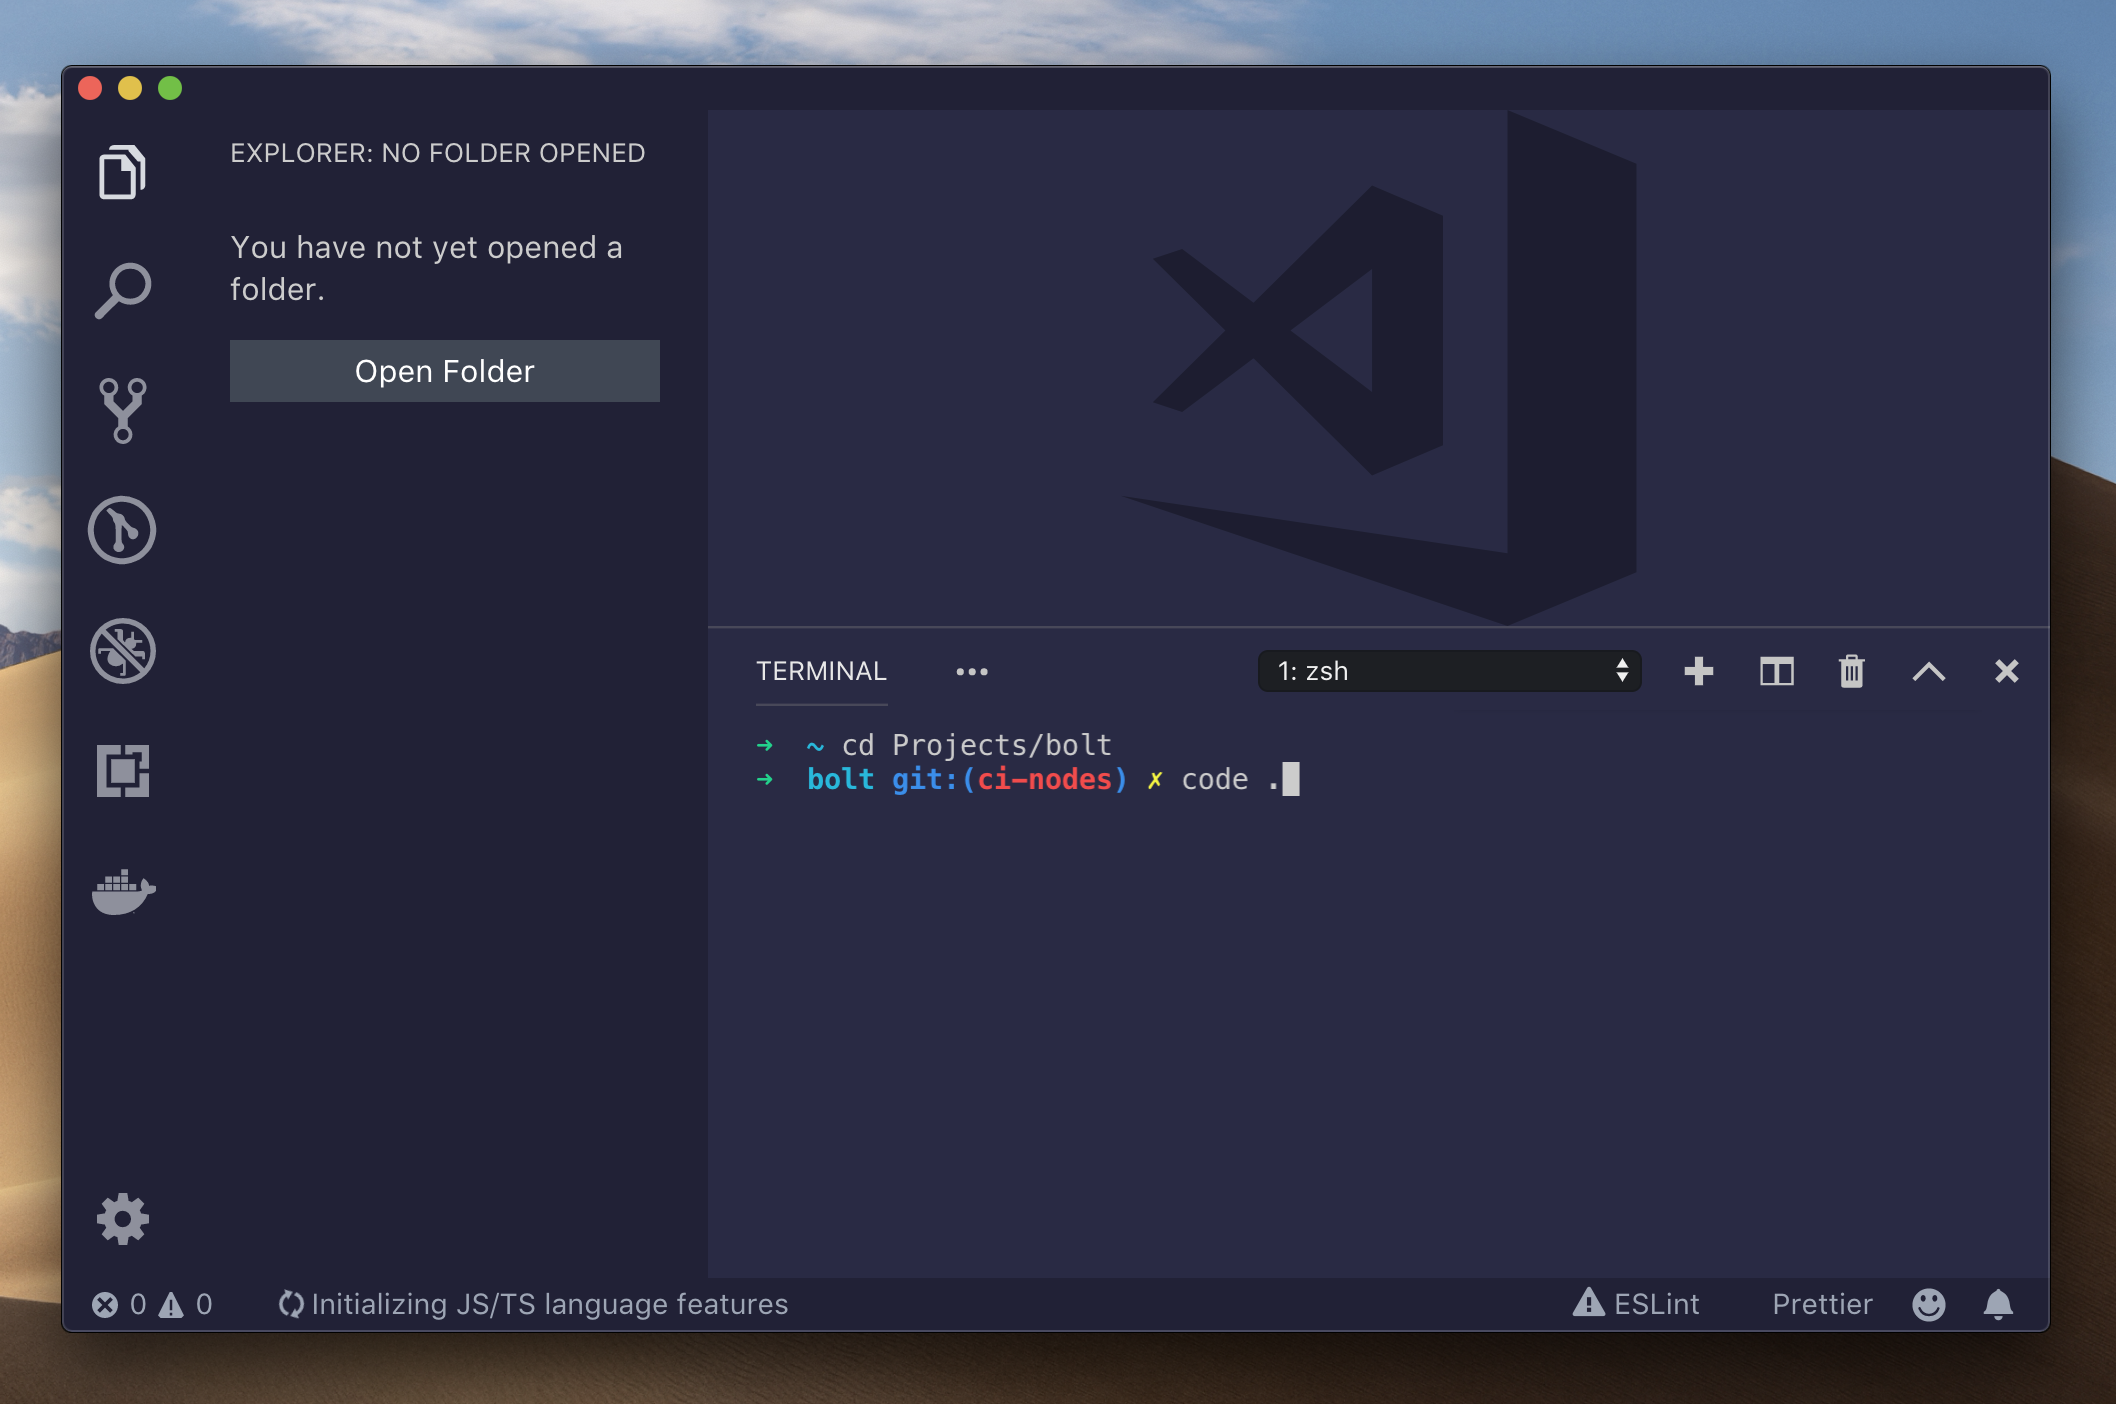The height and width of the screenshot is (1404, 2116).
Task: Create a new terminal with the plus icon
Action: tap(1699, 671)
